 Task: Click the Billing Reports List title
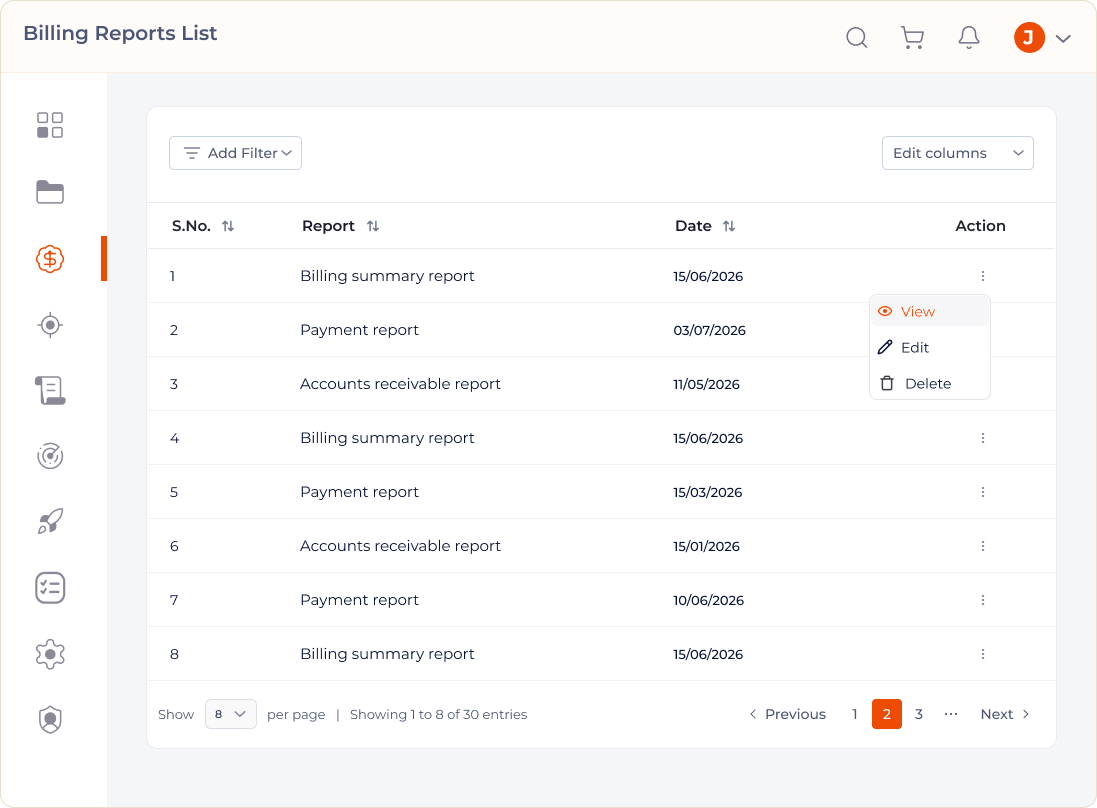point(120,34)
